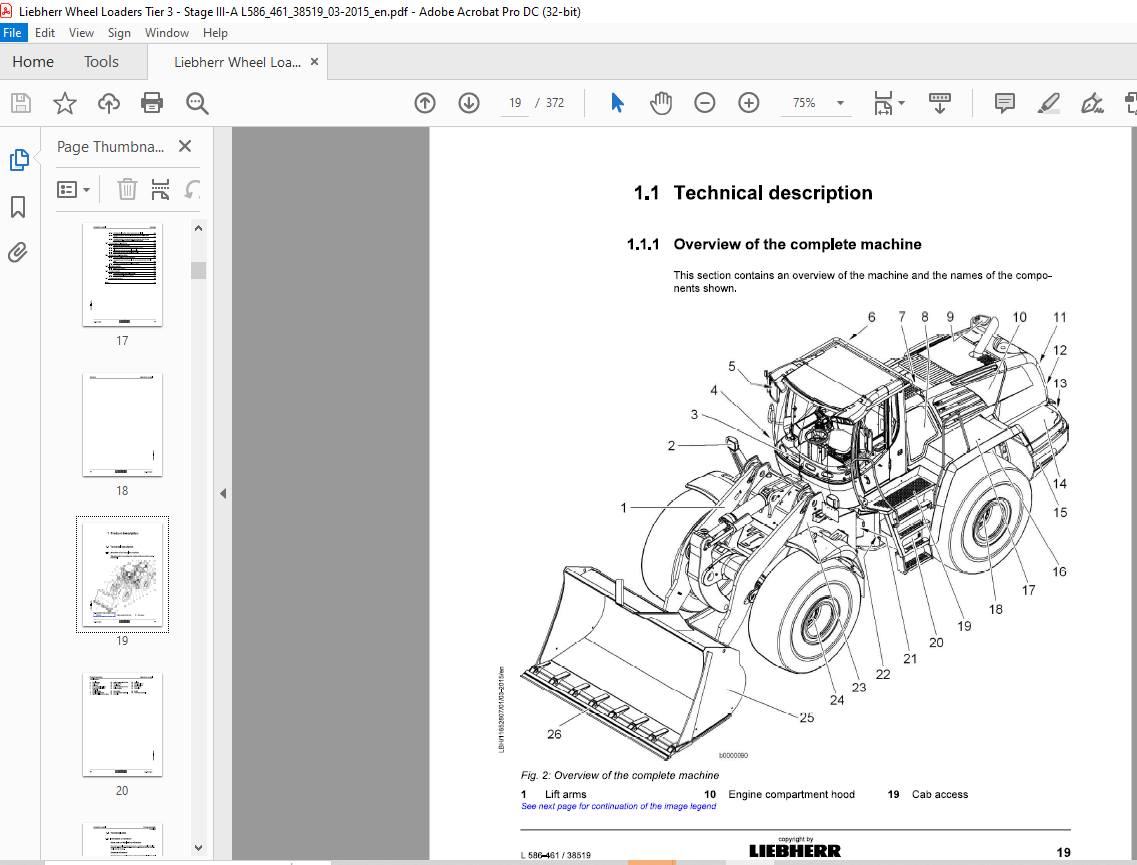Viewport: 1137px width, 865px height.
Task: Click the print pages icon in thumbnails panel
Action: tap(160, 190)
